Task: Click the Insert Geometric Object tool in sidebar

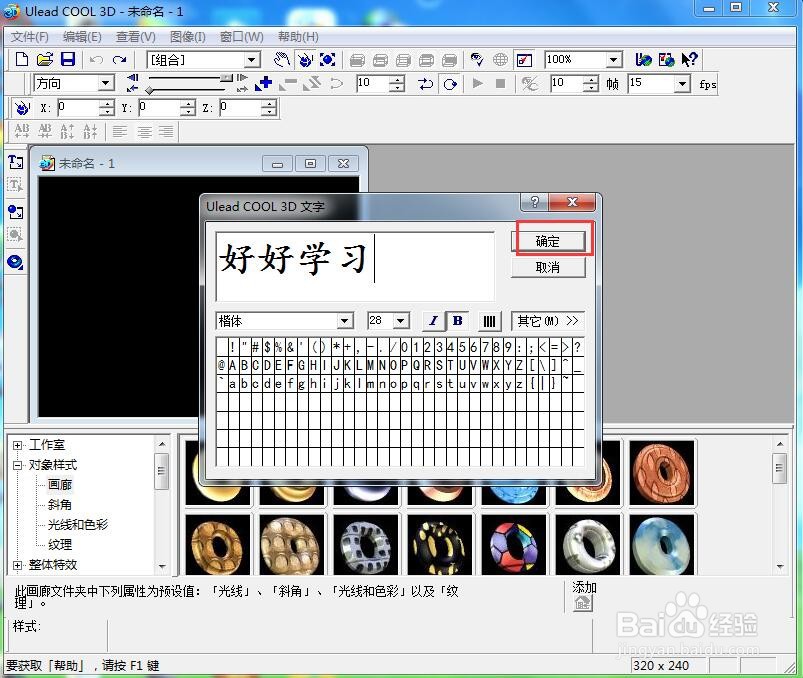Action: click(x=15, y=262)
